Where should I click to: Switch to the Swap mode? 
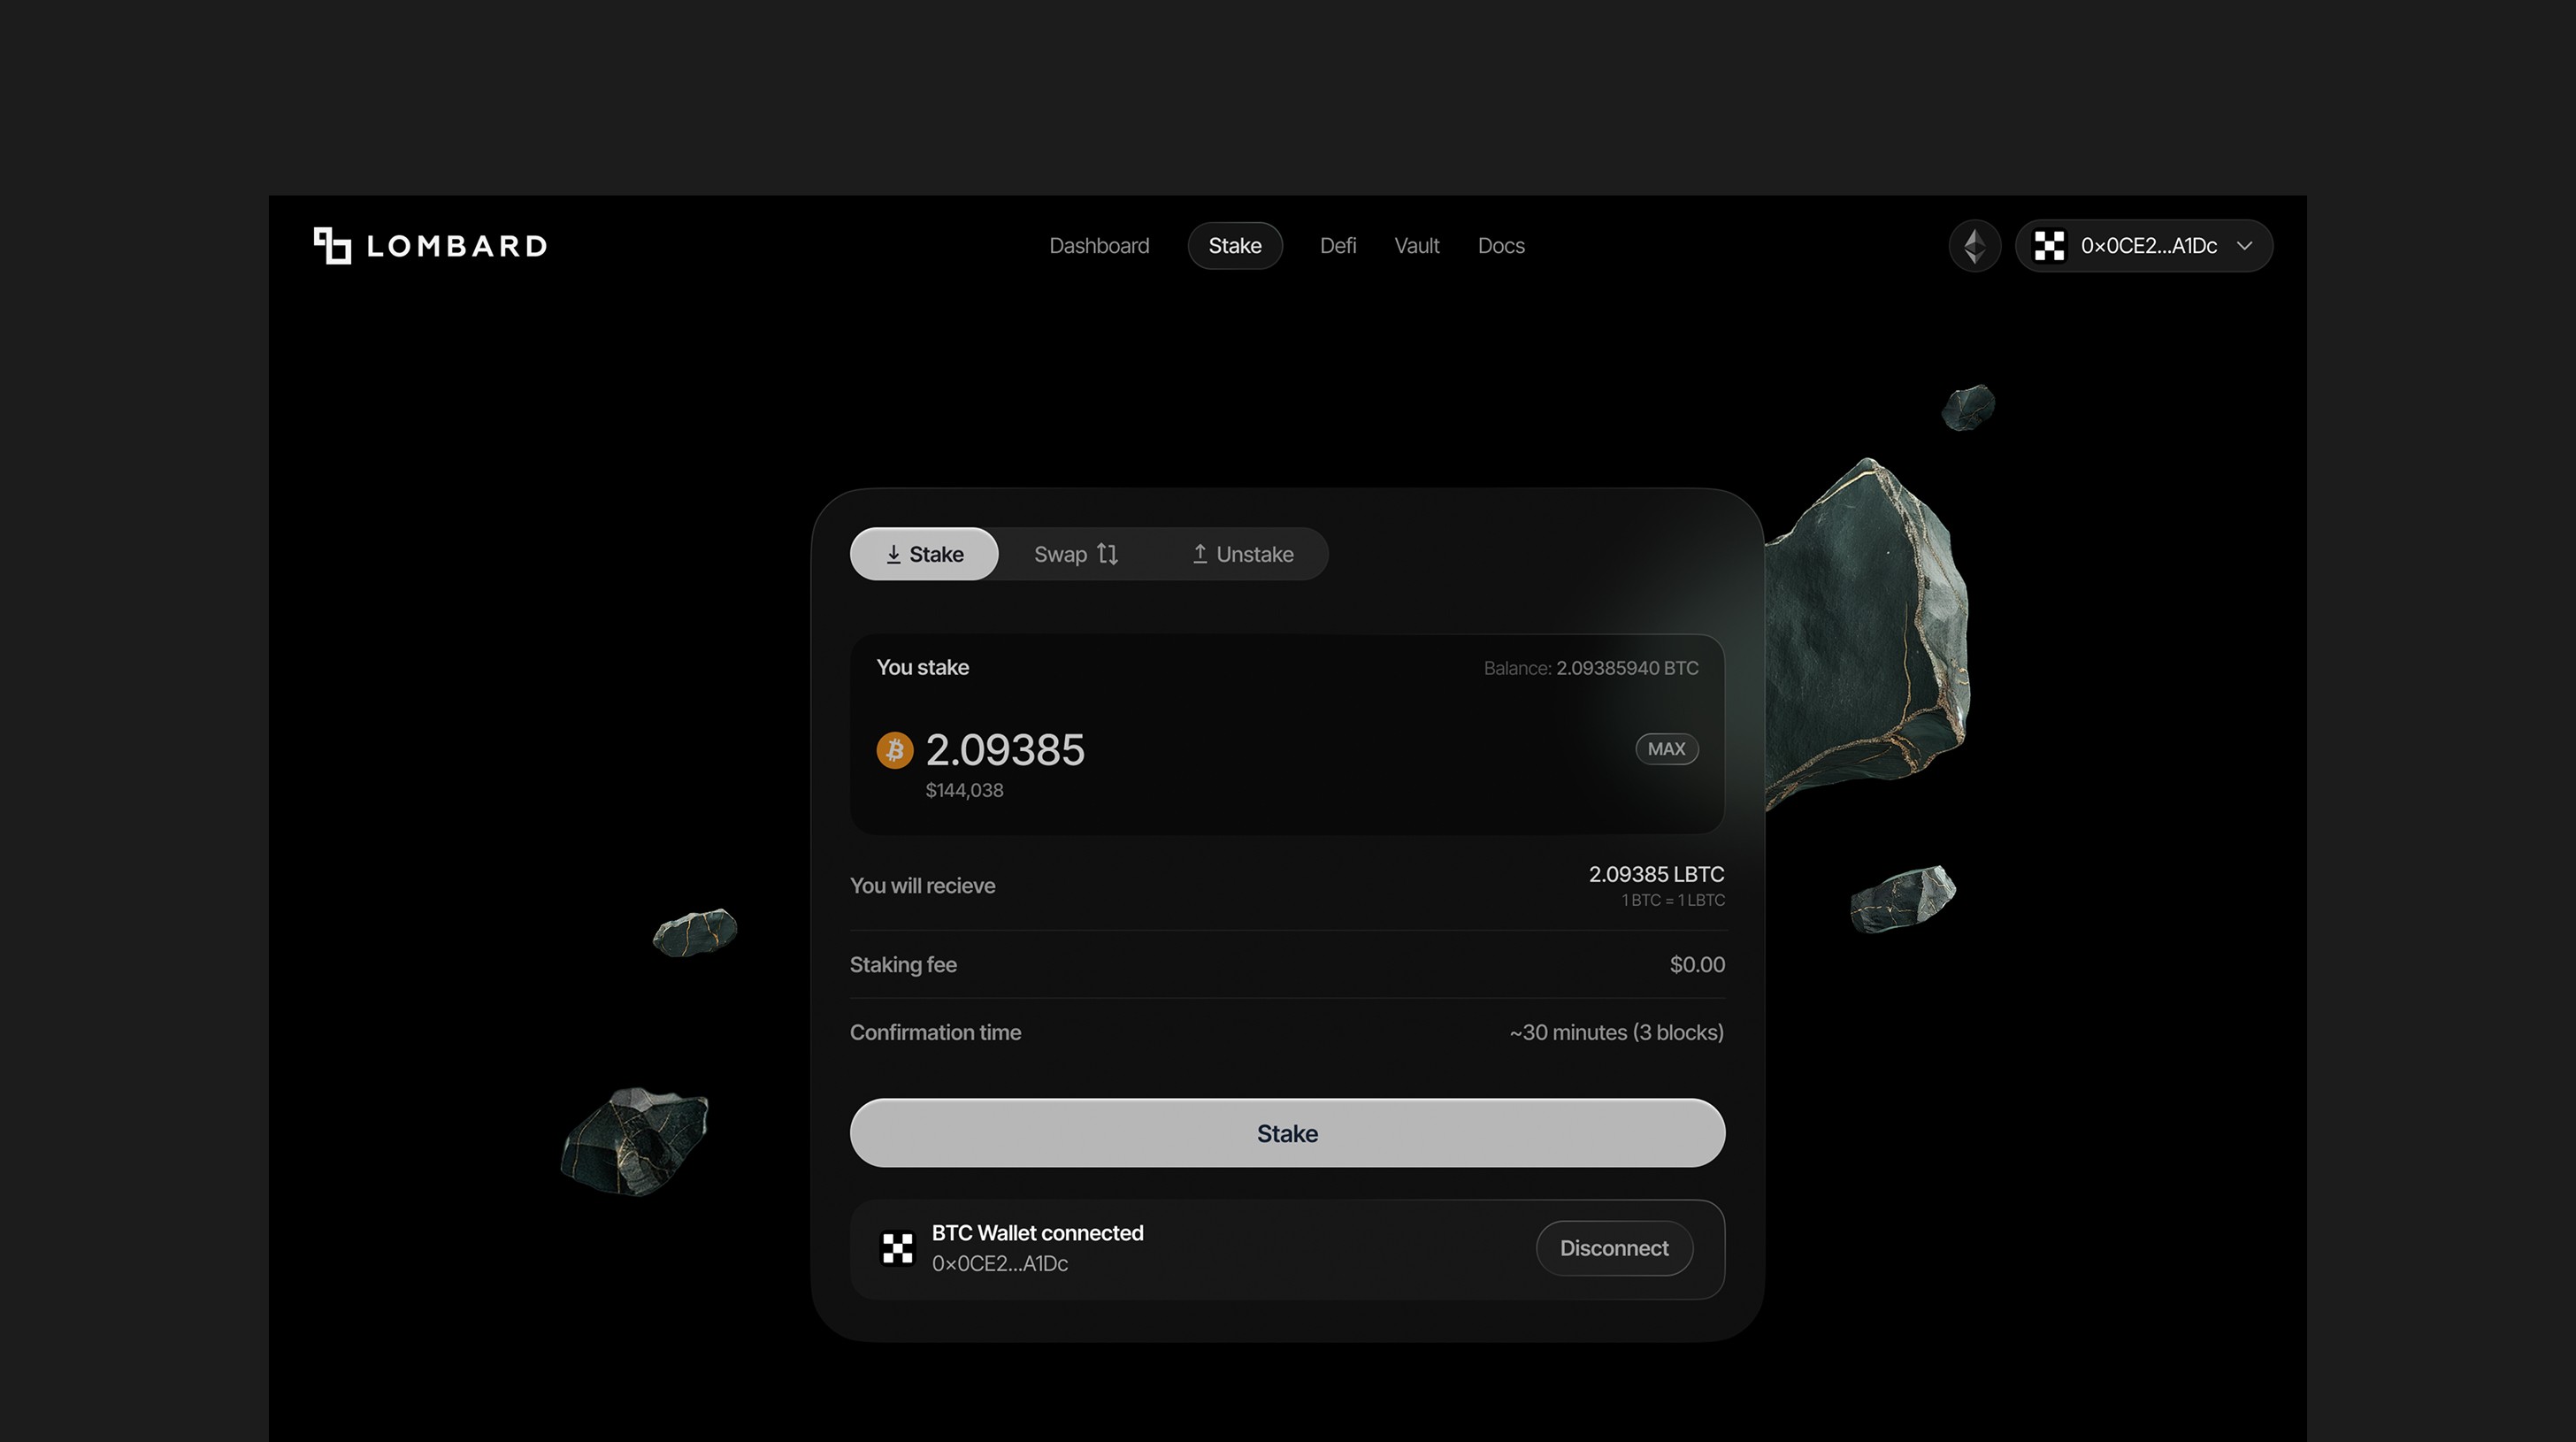point(1076,554)
